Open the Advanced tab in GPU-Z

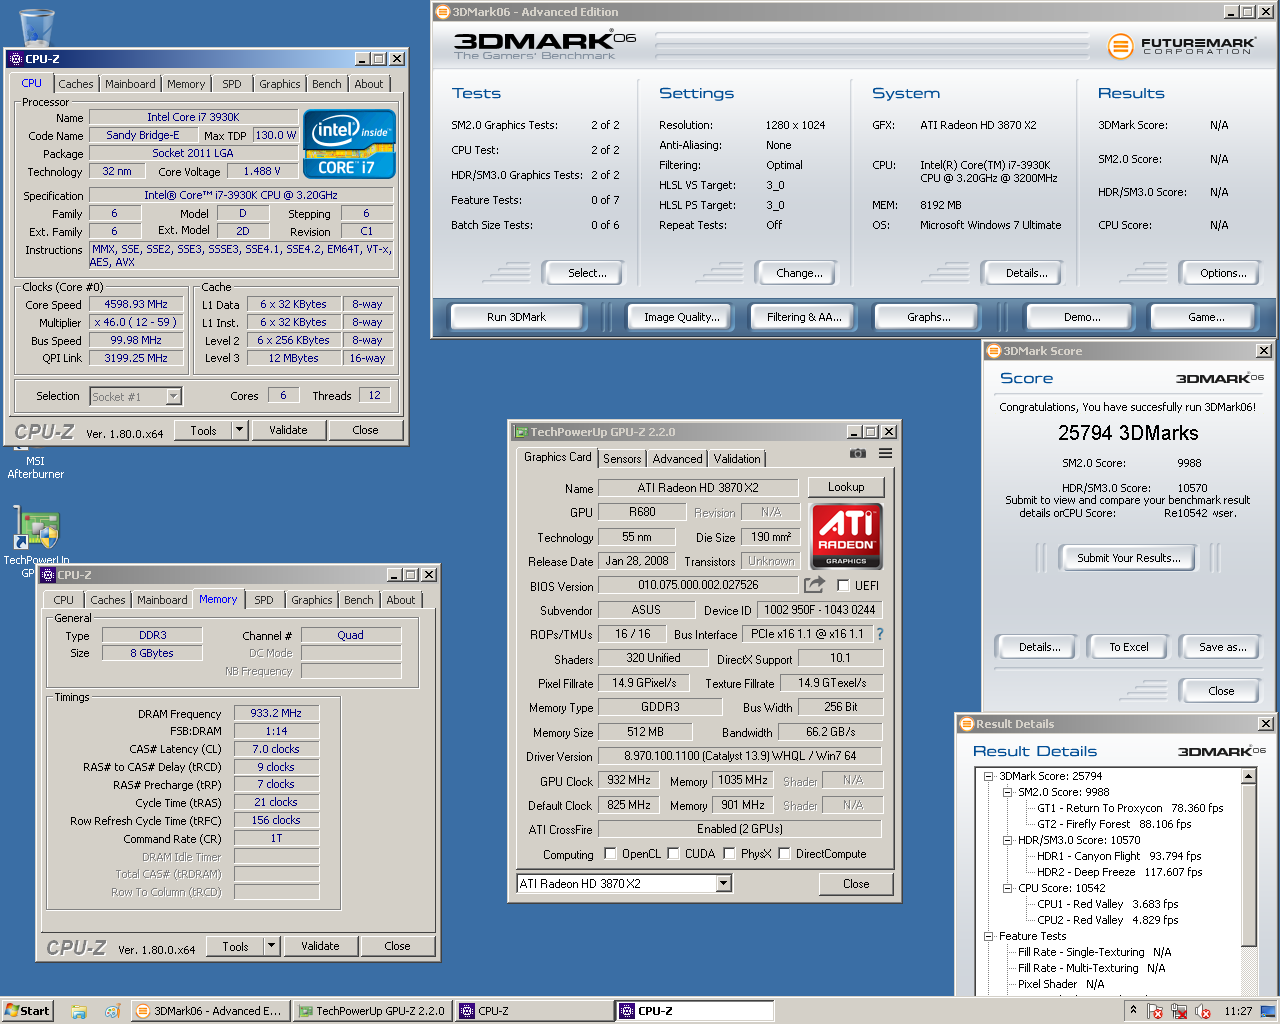pos(677,458)
